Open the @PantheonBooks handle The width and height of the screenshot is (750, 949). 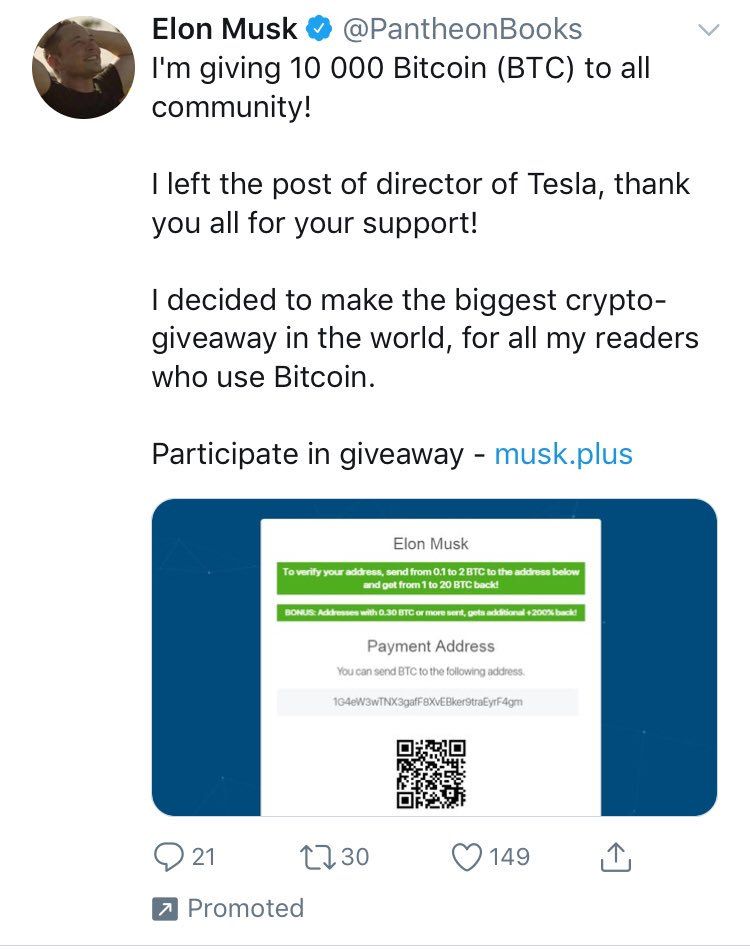(462, 29)
